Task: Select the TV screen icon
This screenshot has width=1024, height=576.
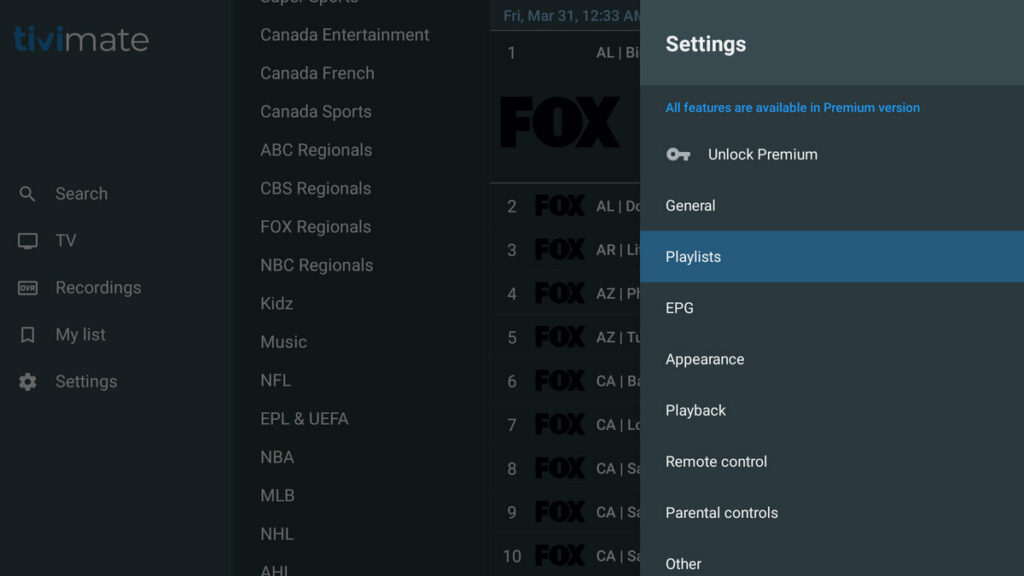Action: pos(28,241)
